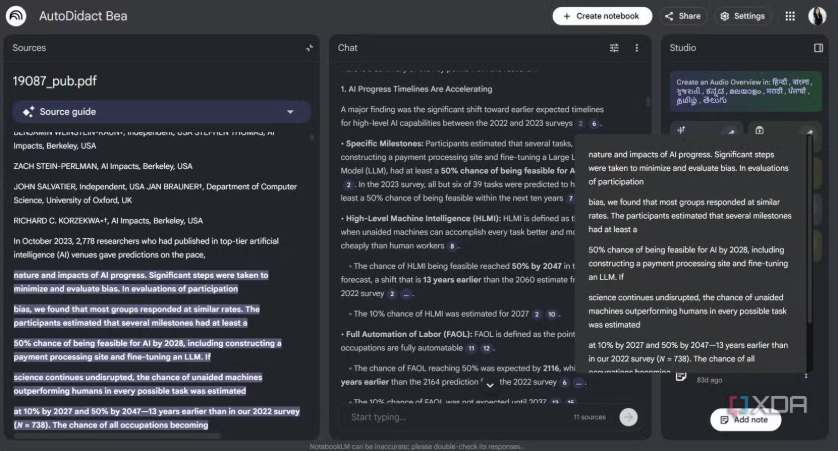Expand the Source guide dropdown

(x=290, y=112)
